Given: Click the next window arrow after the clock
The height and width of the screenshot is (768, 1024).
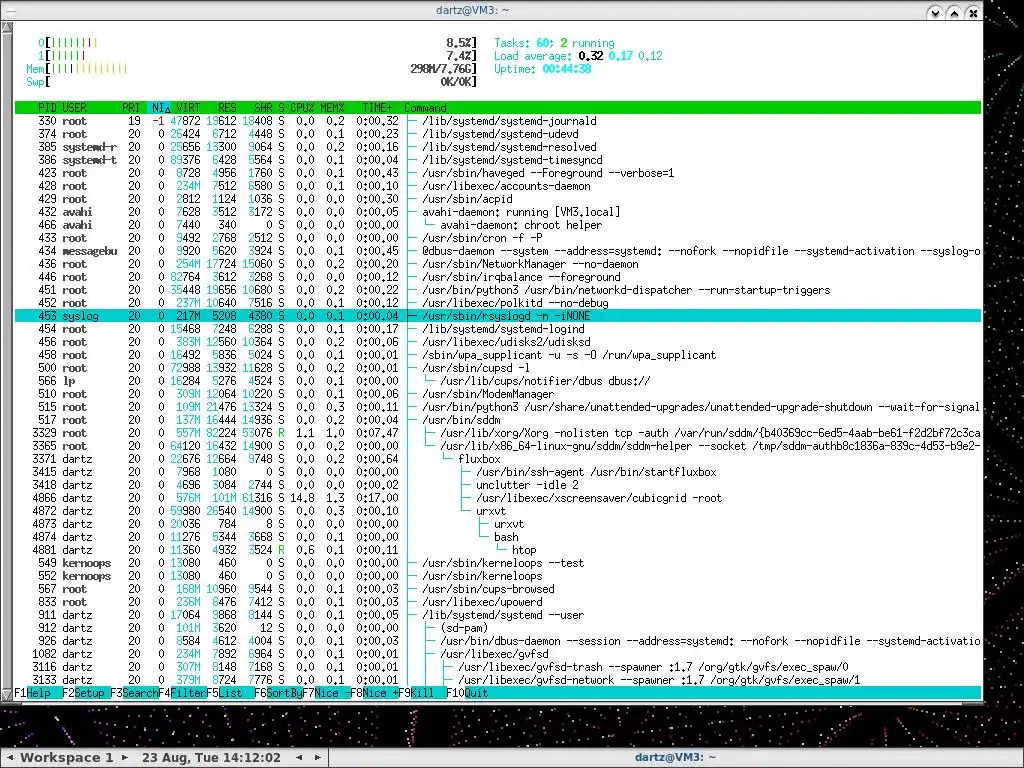Looking at the screenshot, I should pos(318,758).
